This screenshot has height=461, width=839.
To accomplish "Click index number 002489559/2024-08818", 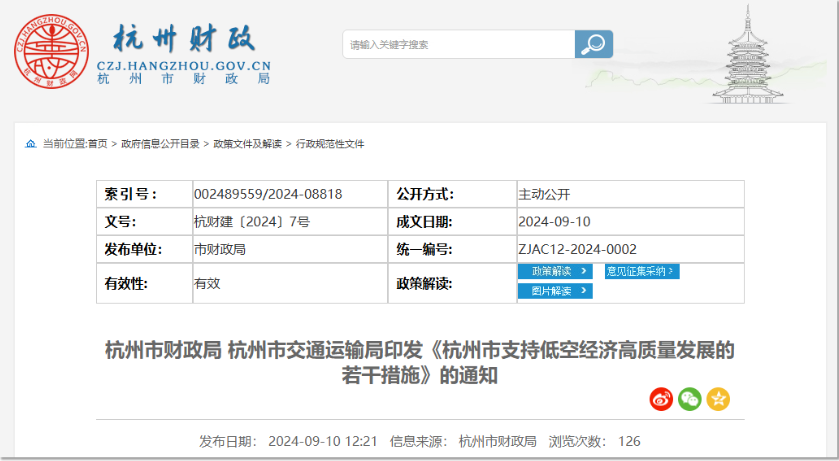I will click(268, 194).
